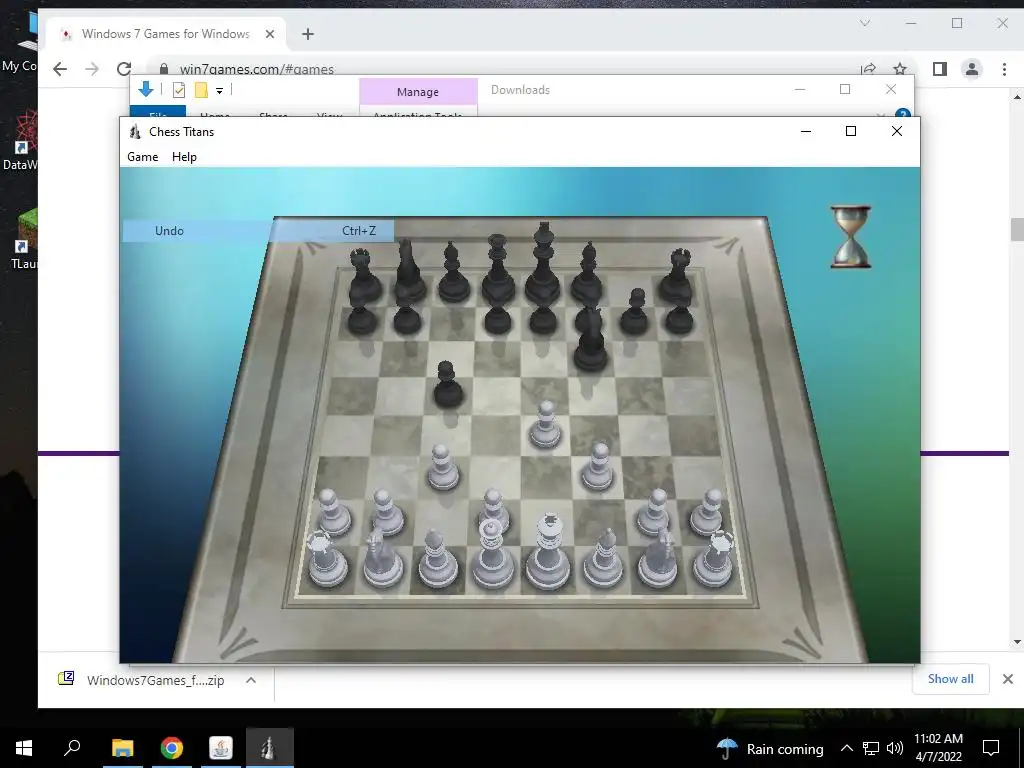Open the volume control
The width and height of the screenshot is (1024, 768).
tap(895, 748)
